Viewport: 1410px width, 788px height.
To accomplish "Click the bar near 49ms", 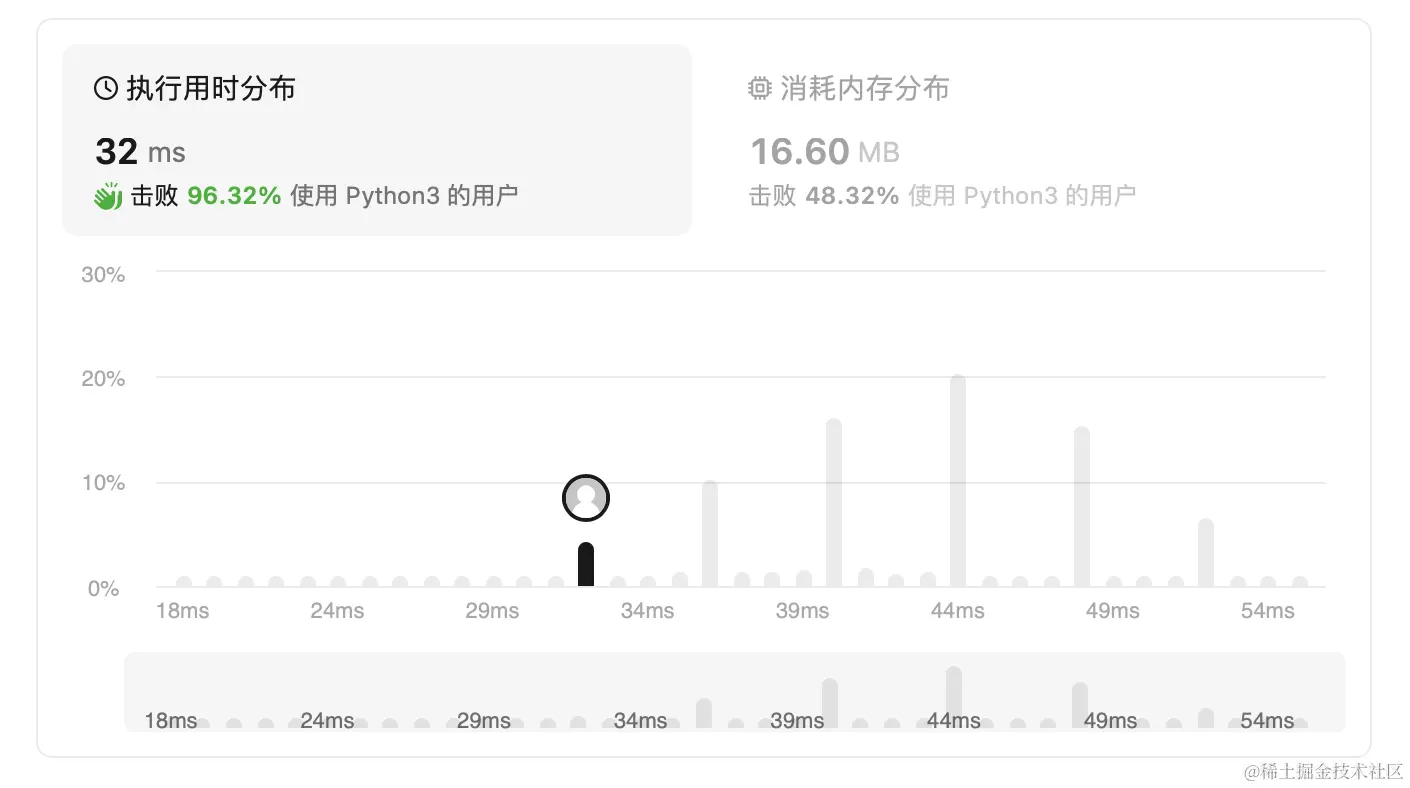I will [x=1081, y=500].
